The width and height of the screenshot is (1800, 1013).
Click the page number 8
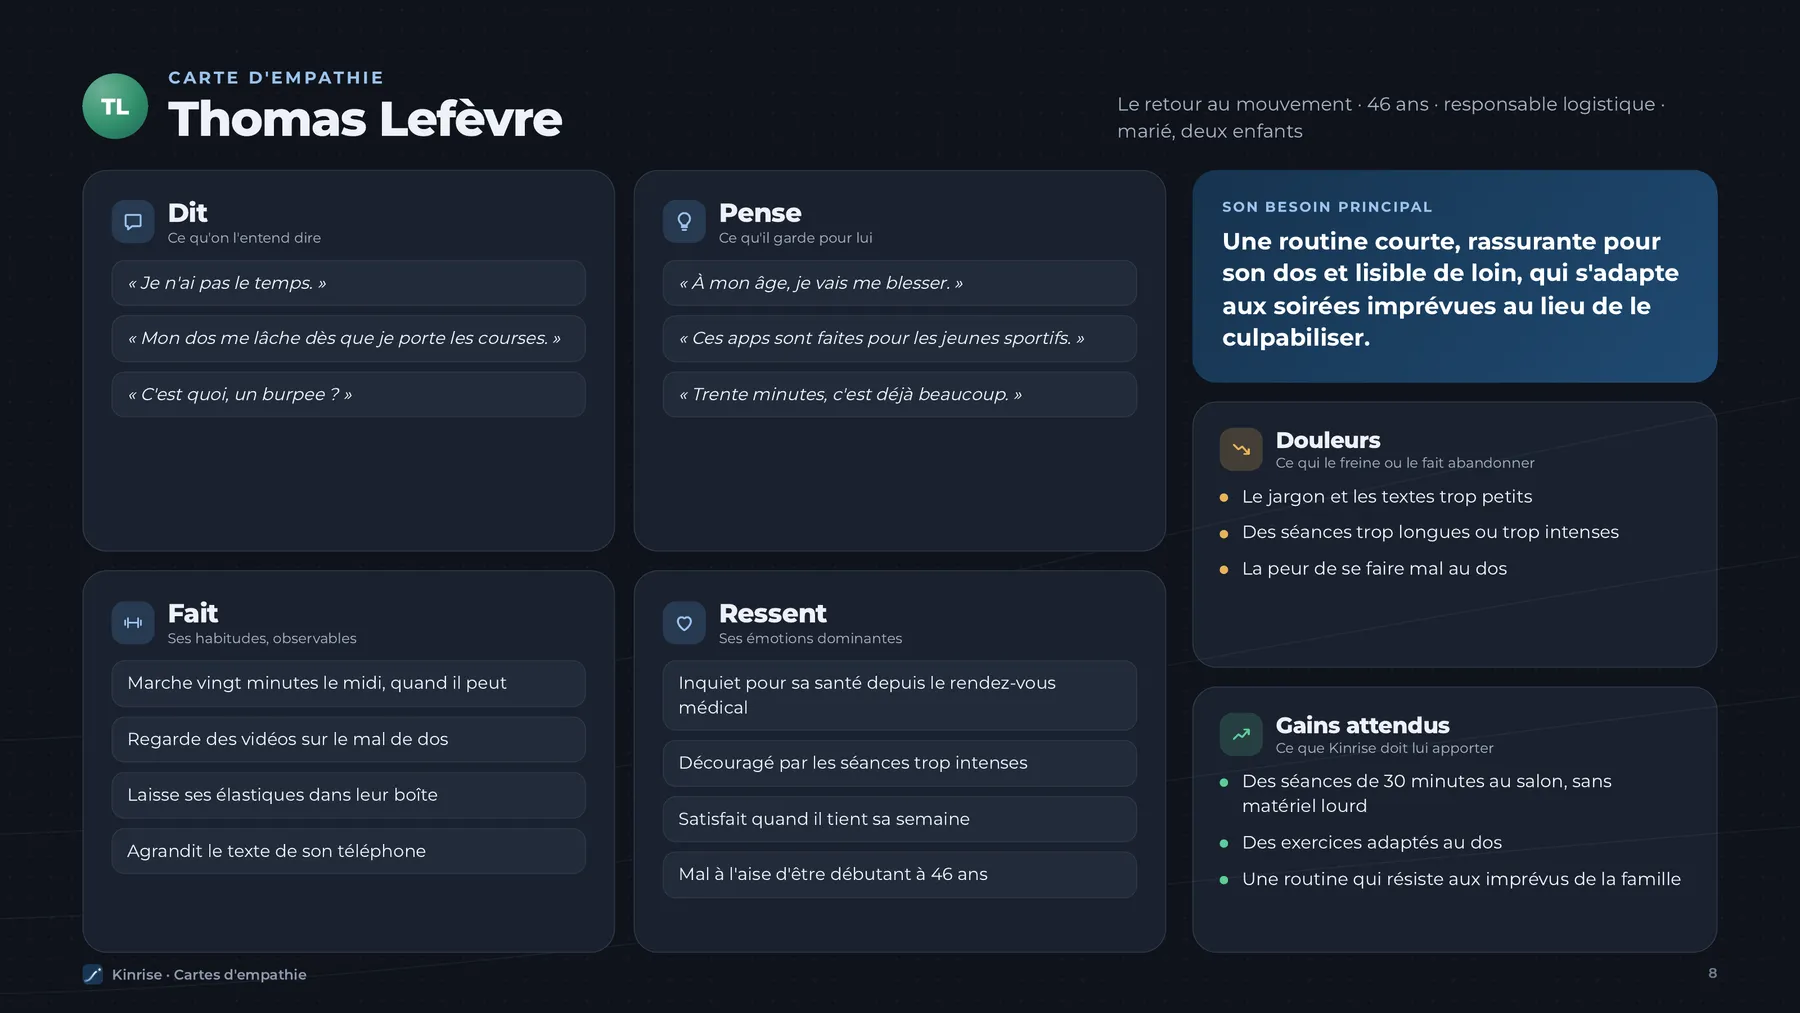click(1712, 973)
